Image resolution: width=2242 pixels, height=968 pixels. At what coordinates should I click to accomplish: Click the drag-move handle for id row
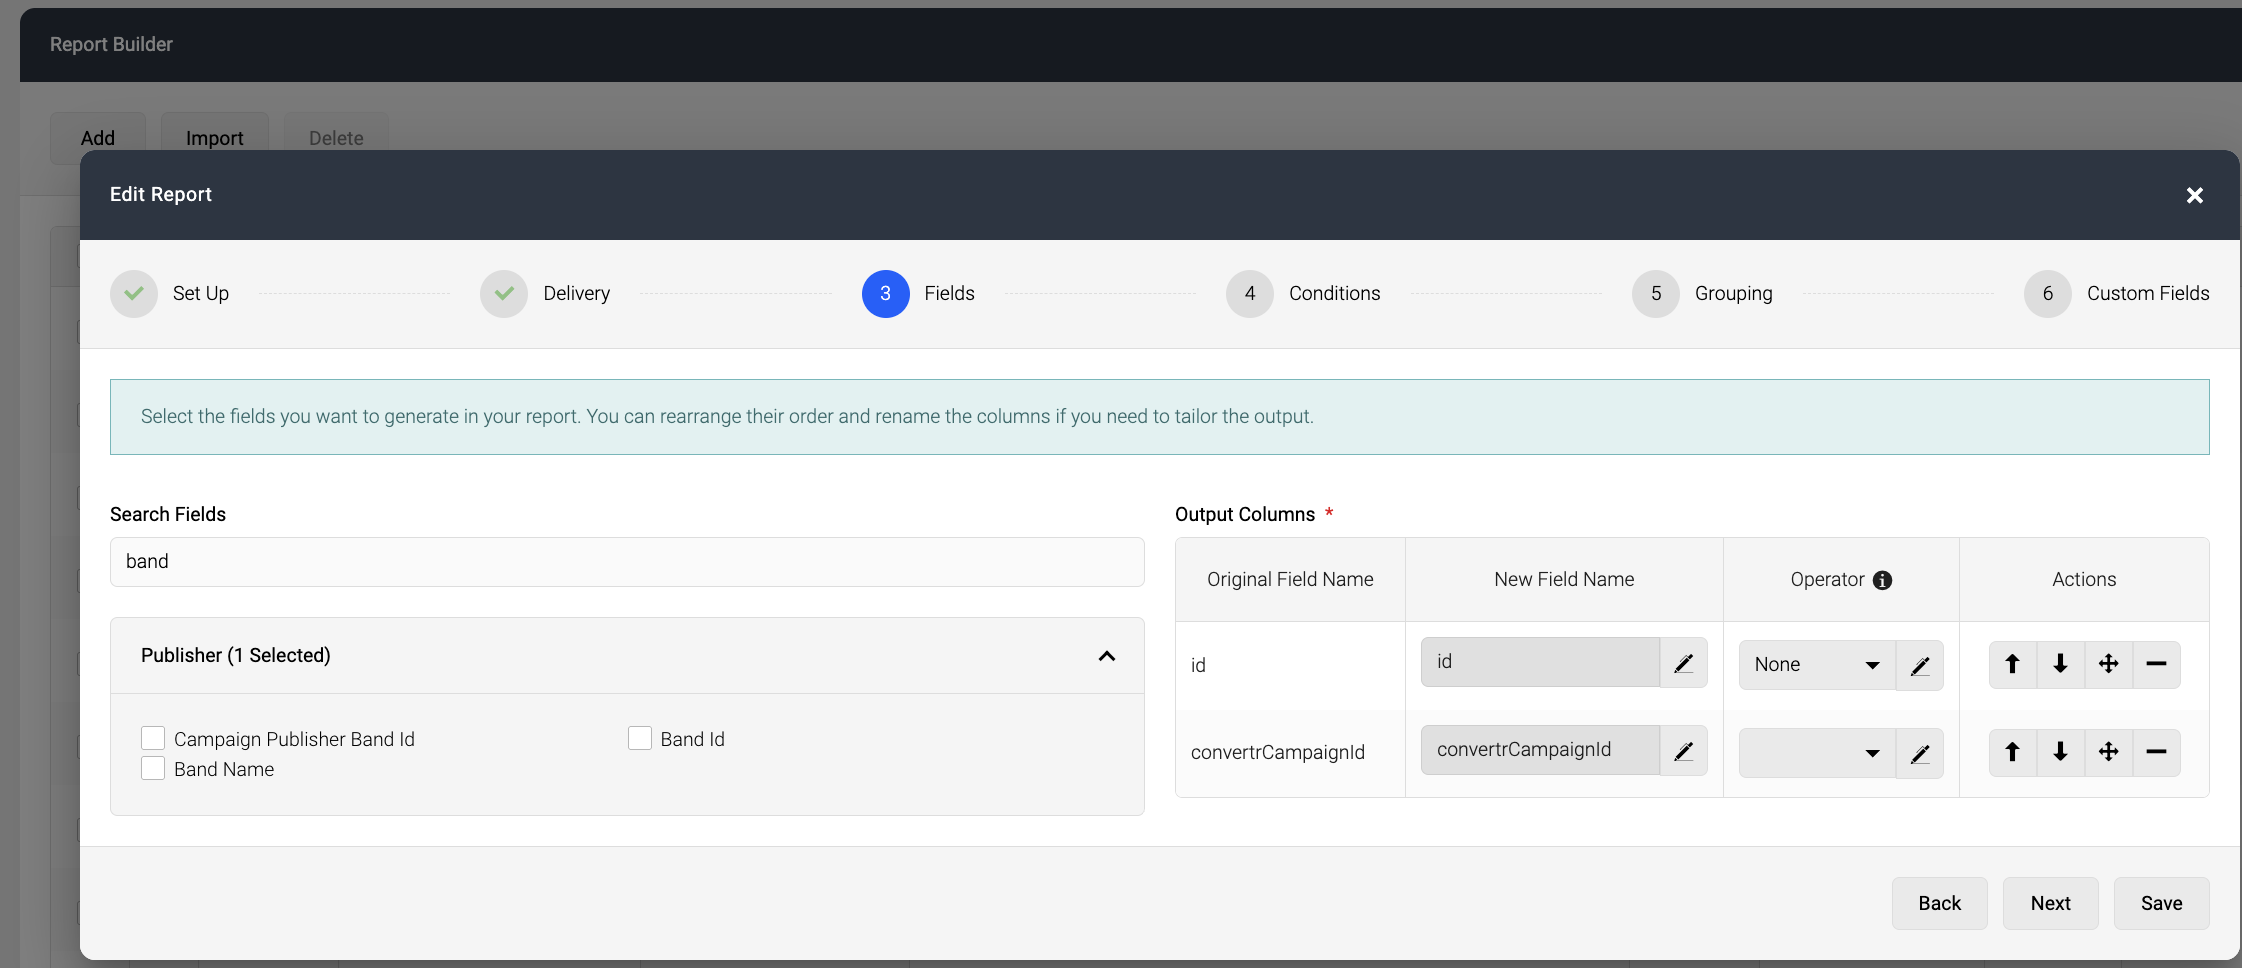pyautogui.click(x=2108, y=664)
